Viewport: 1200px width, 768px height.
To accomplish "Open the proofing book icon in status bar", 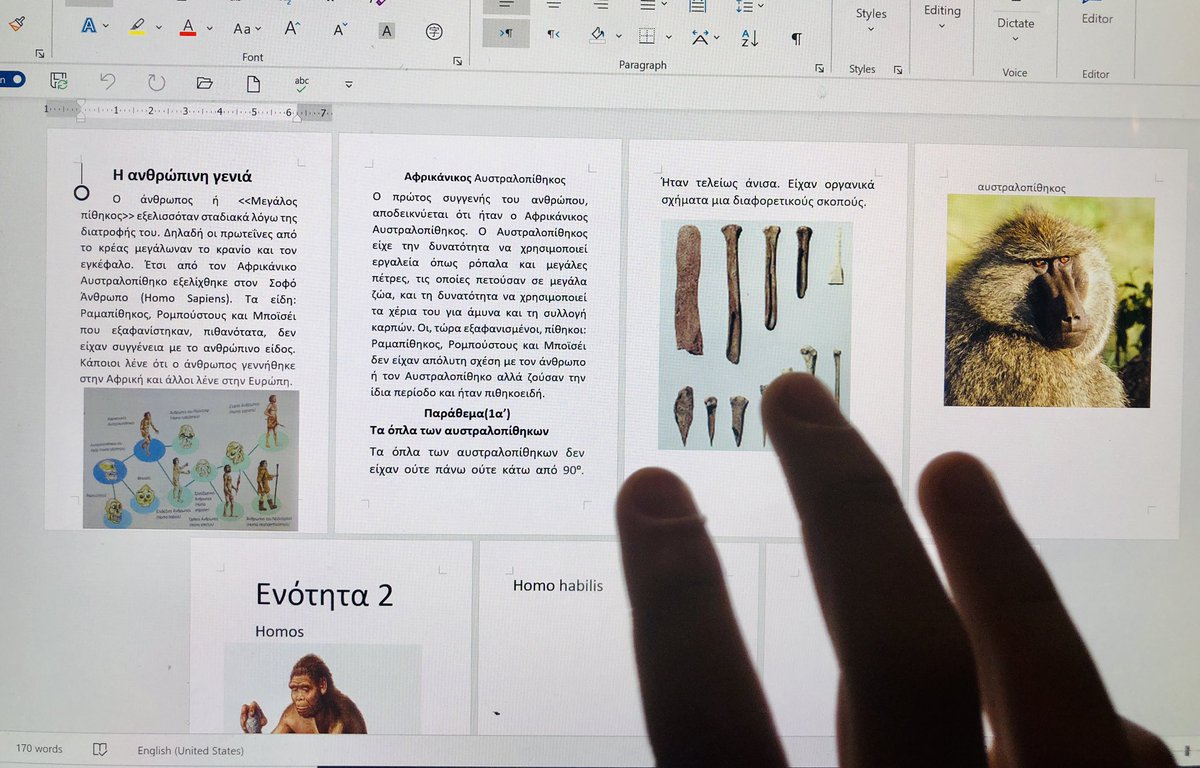I will 100,749.
